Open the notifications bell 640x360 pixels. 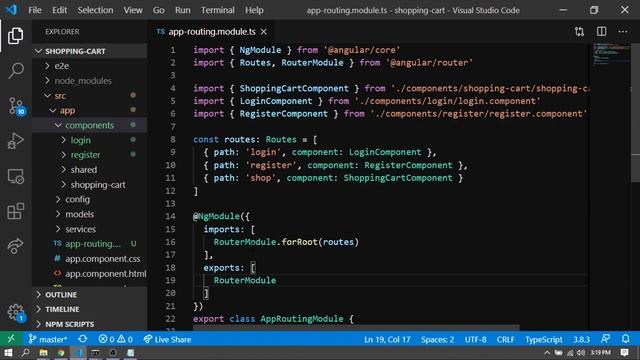[x=625, y=339]
